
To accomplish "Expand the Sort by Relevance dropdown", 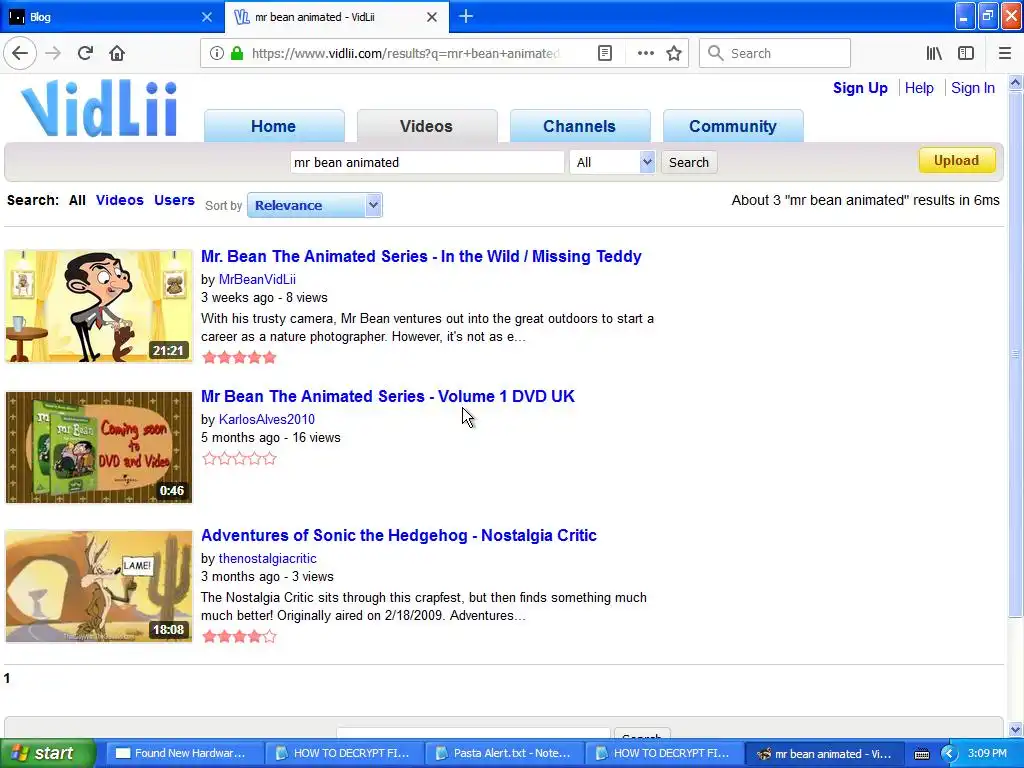I will tap(315, 205).
